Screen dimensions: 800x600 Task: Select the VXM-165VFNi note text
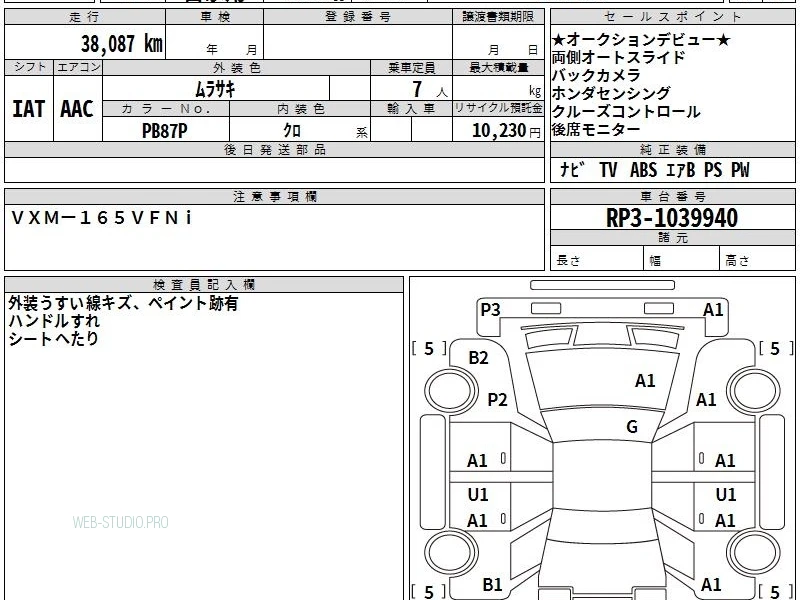tap(102, 218)
